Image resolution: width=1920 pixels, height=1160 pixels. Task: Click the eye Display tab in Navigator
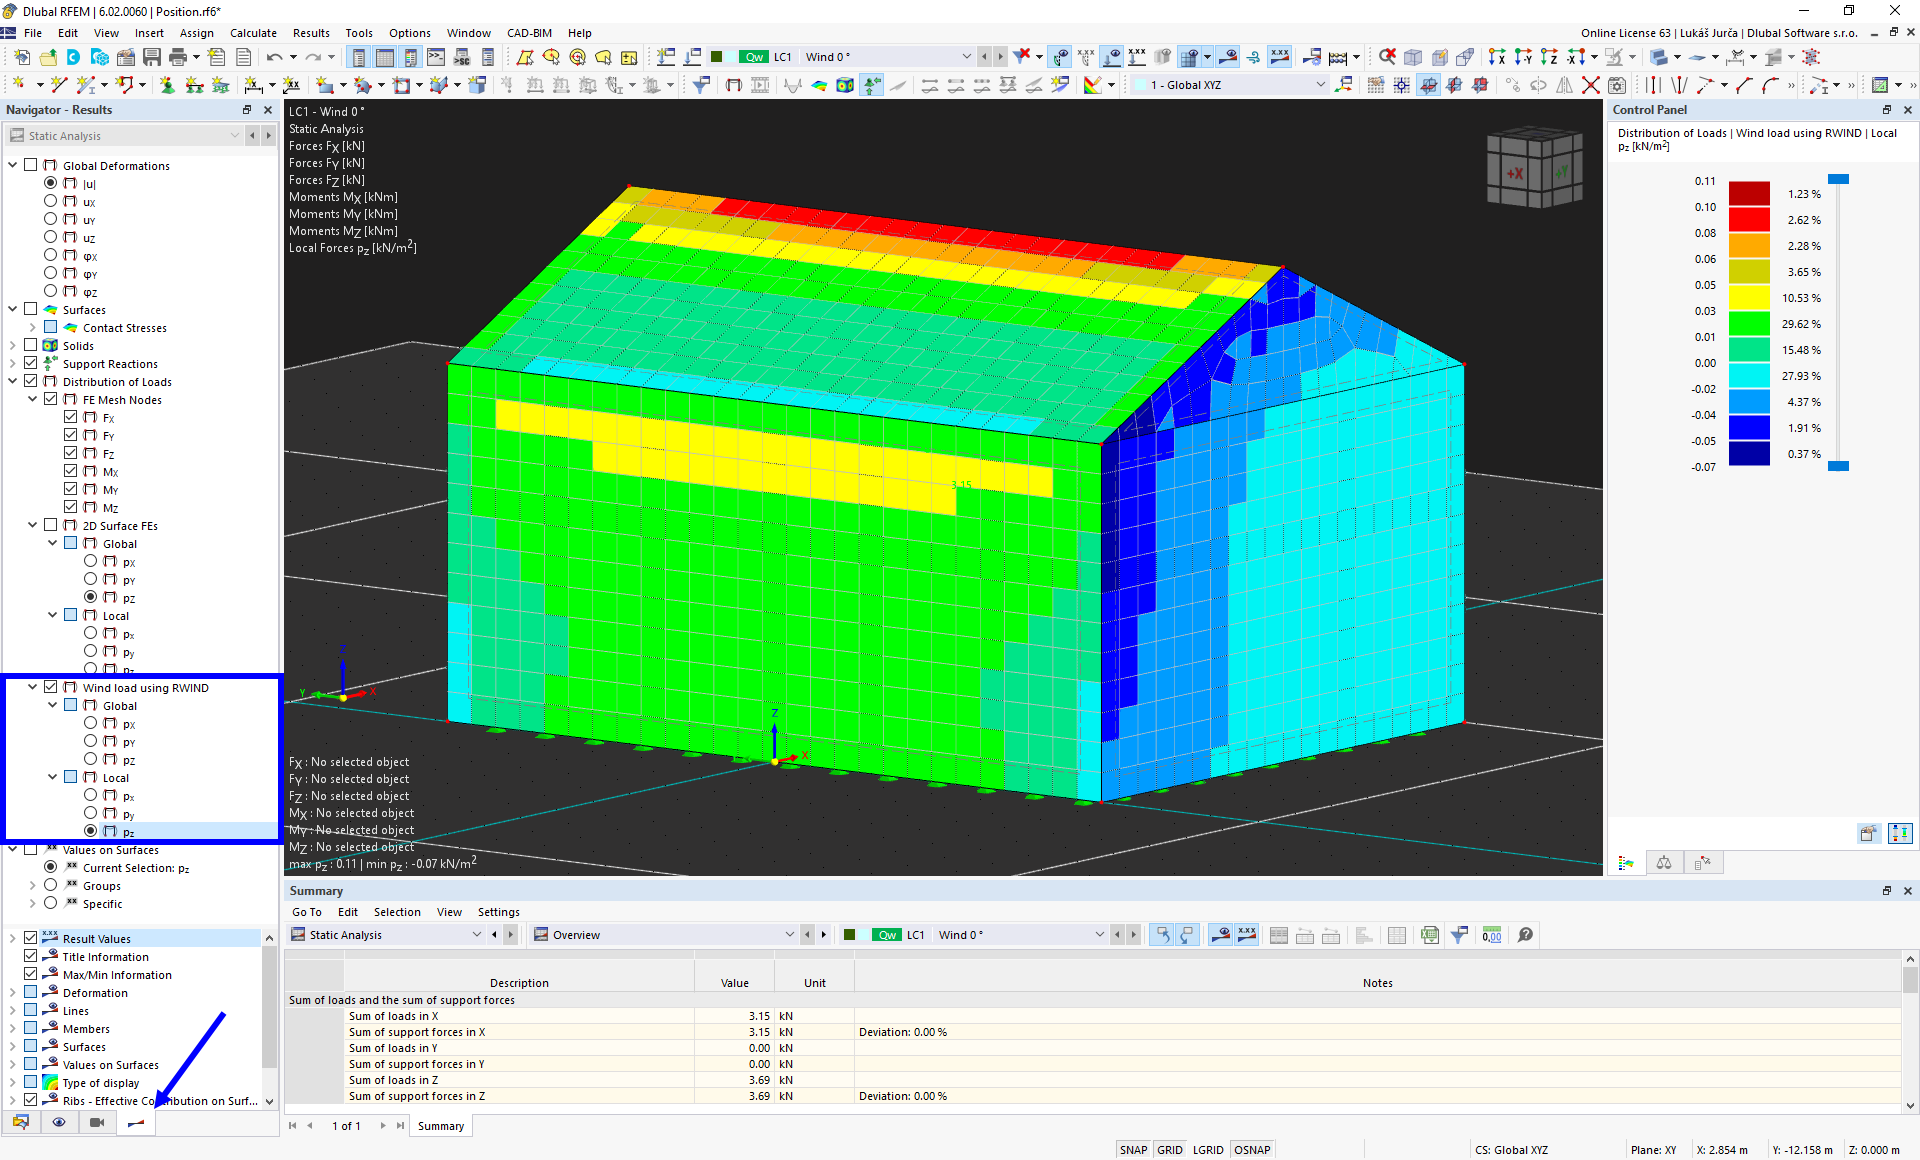pyautogui.click(x=59, y=1122)
